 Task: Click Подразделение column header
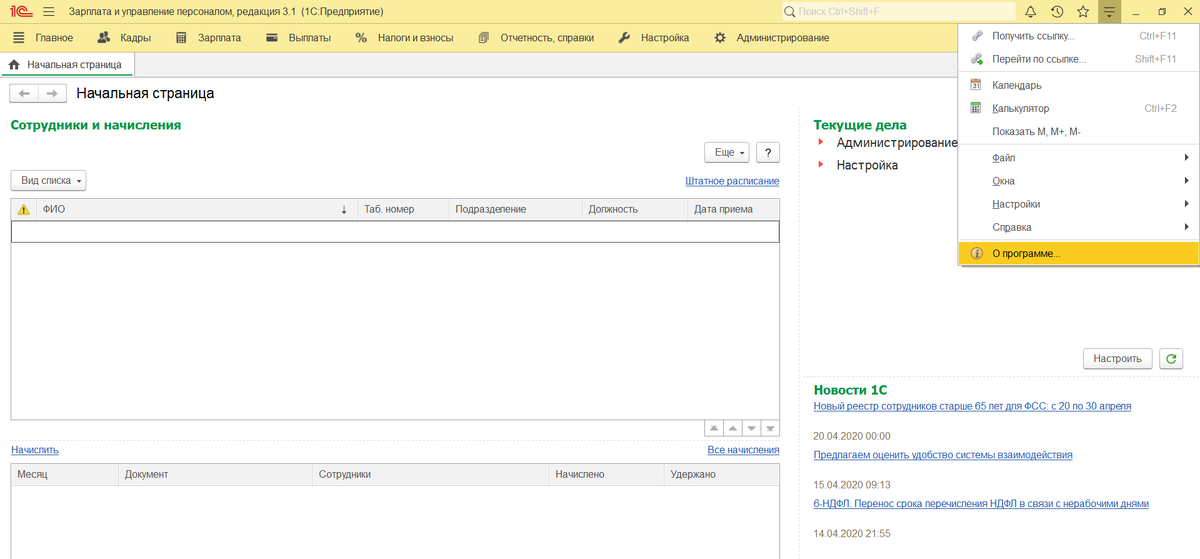pos(515,209)
